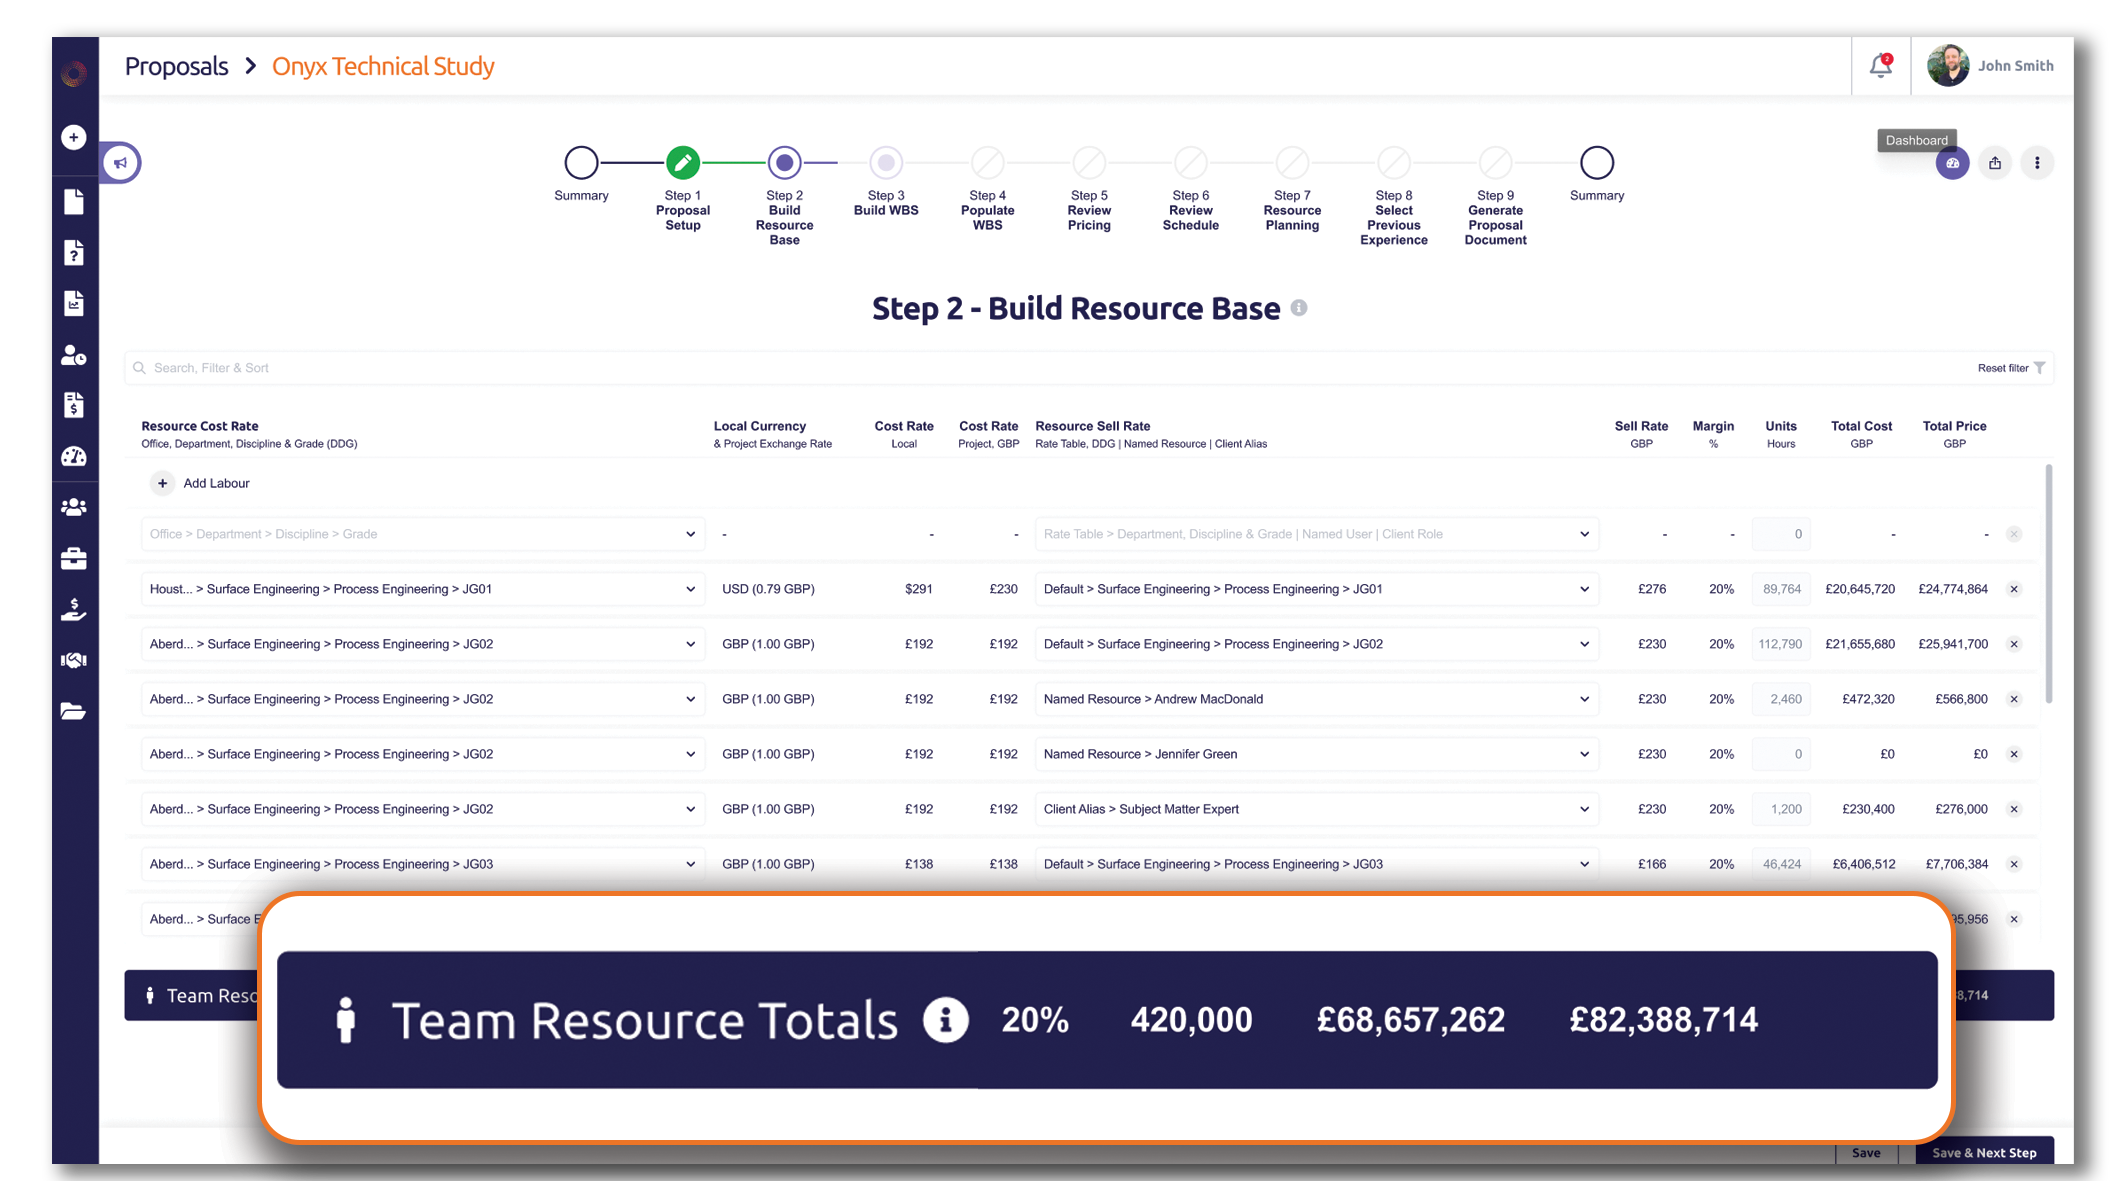Go to the final Summary step circle

[x=1597, y=162]
